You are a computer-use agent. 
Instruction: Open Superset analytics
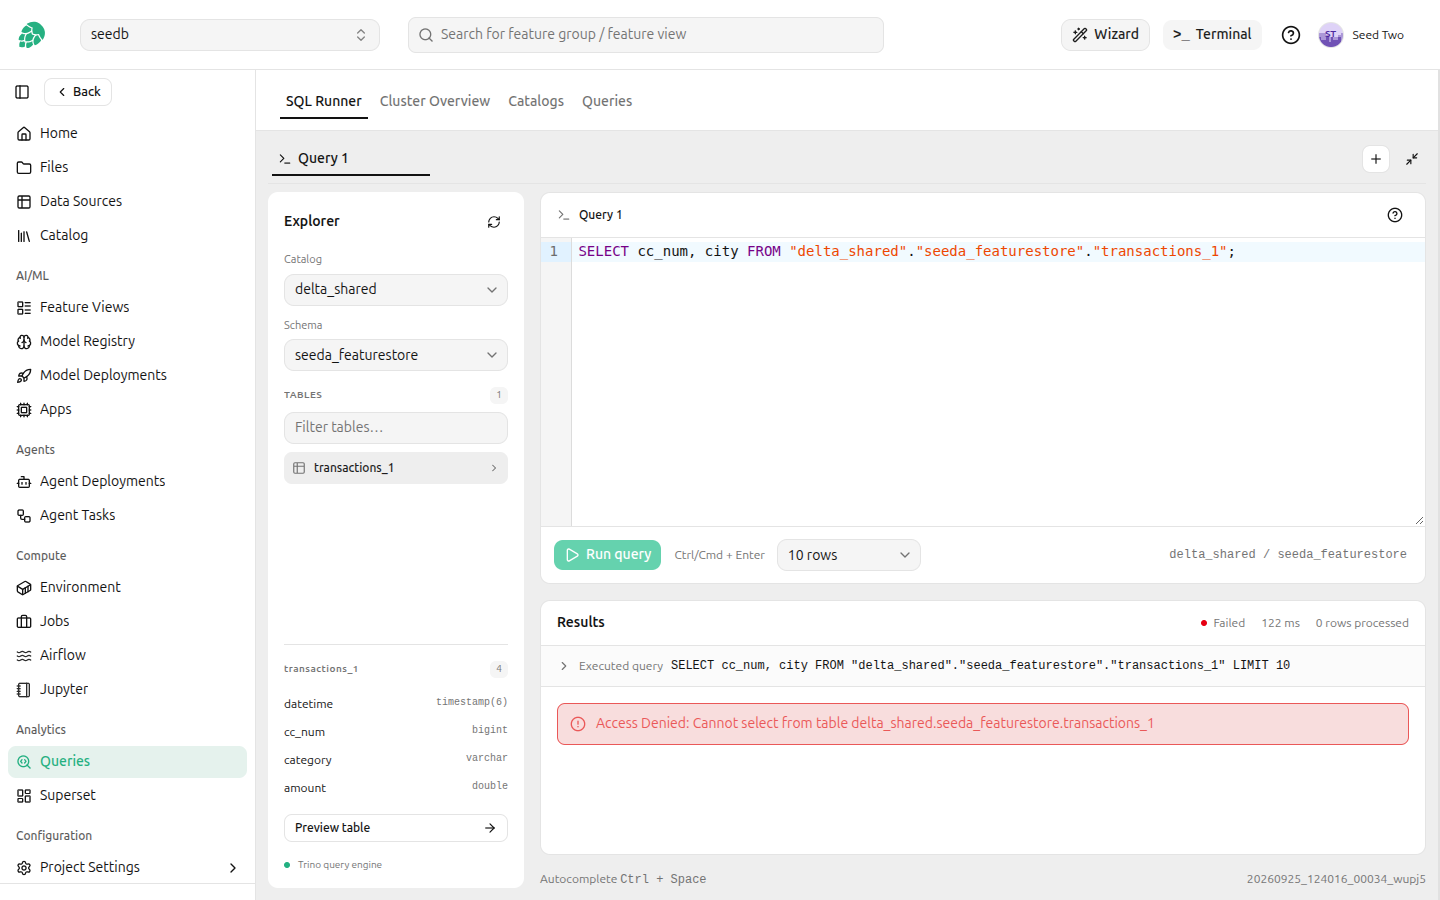[128, 795]
